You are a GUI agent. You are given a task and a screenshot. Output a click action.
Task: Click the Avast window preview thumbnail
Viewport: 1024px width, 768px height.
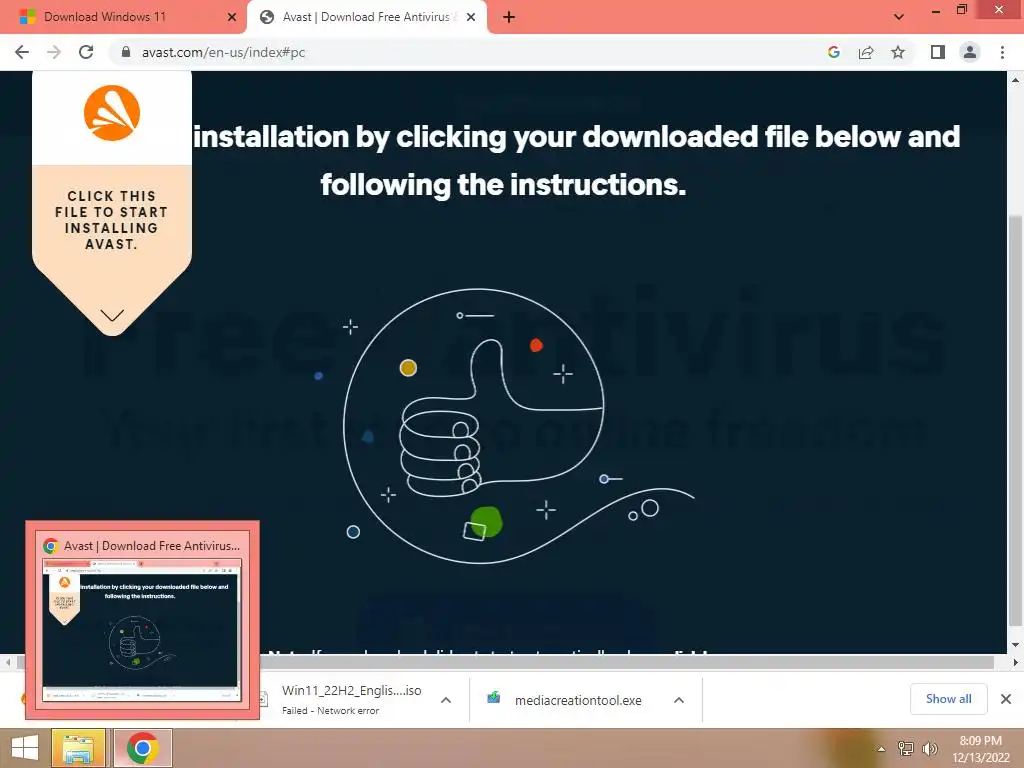click(142, 630)
